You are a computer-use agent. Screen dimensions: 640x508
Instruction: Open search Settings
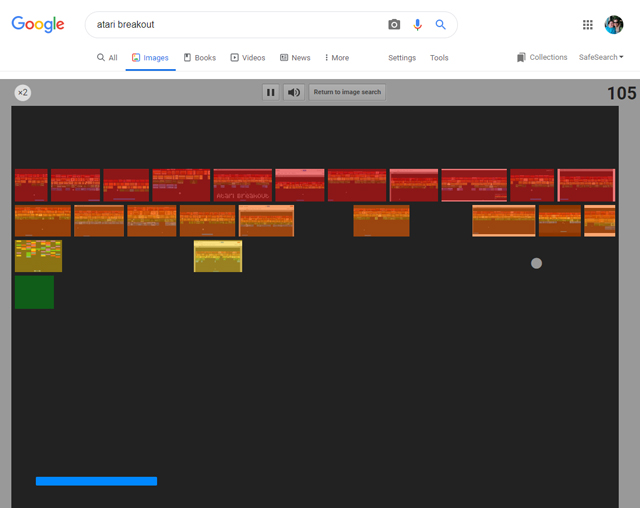402,58
